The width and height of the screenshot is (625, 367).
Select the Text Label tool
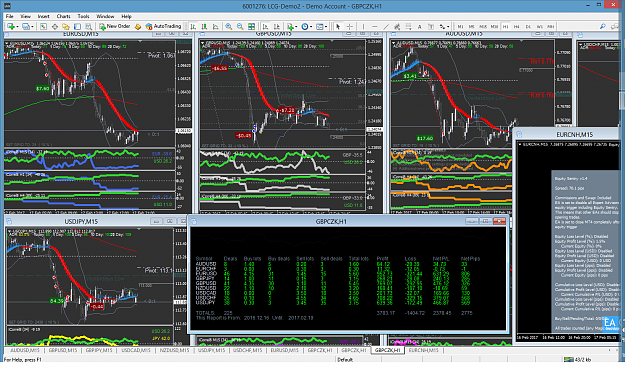coord(431,27)
